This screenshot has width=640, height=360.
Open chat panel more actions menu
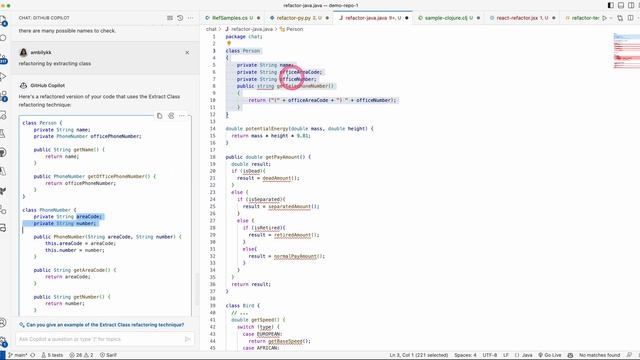point(191,18)
